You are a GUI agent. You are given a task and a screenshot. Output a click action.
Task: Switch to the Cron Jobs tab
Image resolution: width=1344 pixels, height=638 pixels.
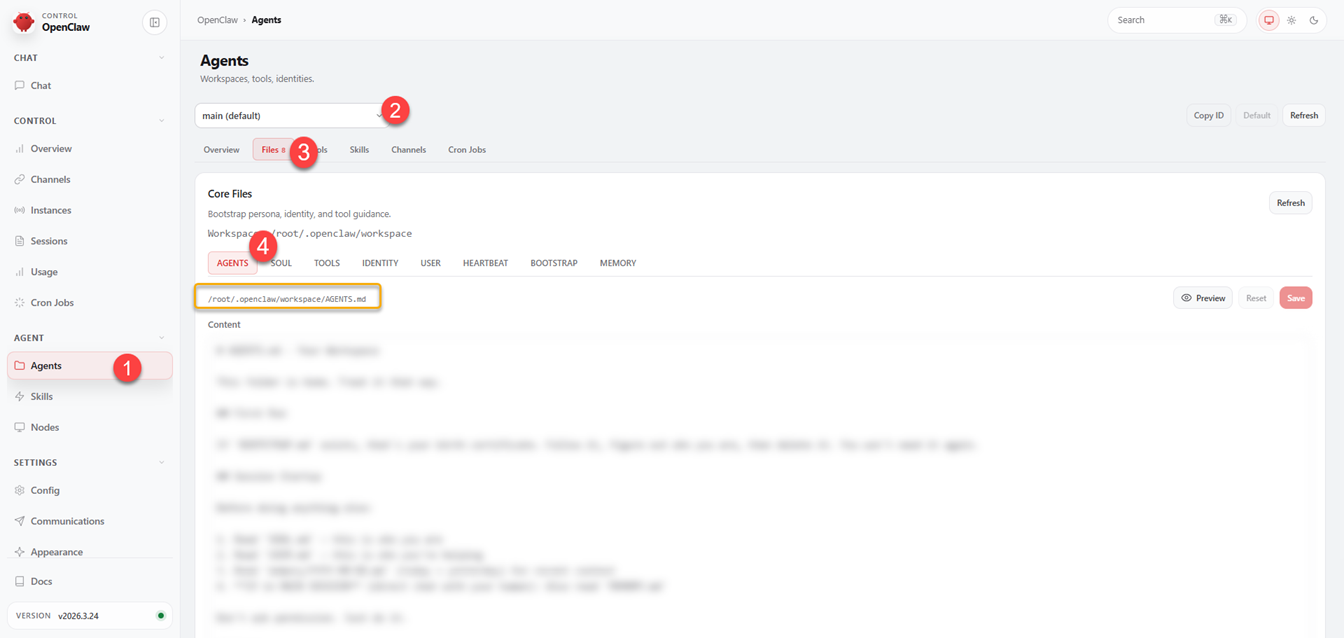click(466, 149)
